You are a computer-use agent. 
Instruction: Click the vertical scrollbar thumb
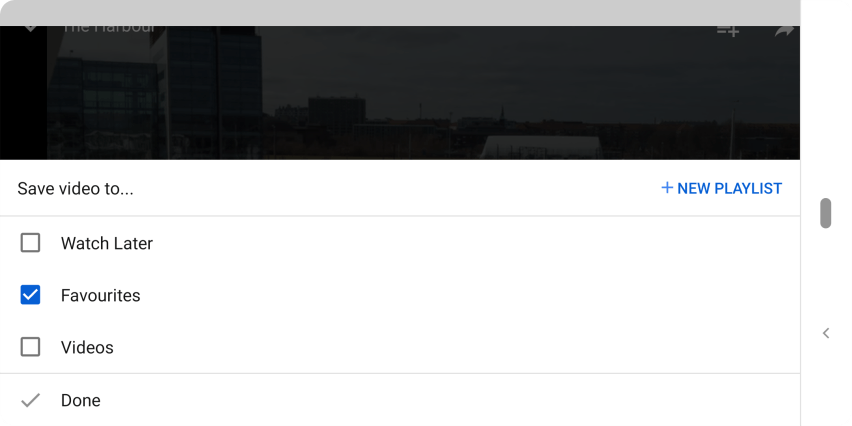825,213
